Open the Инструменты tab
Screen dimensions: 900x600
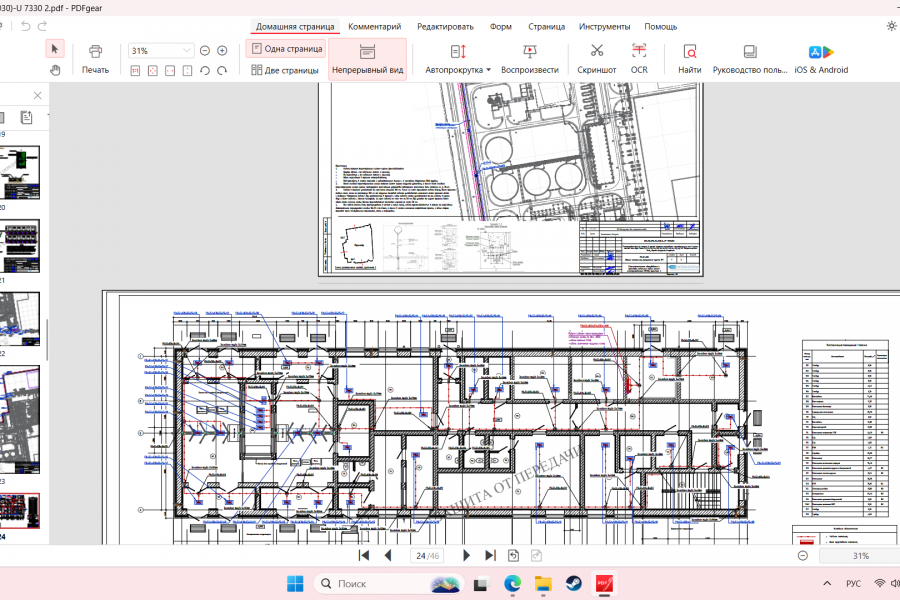[604, 26]
